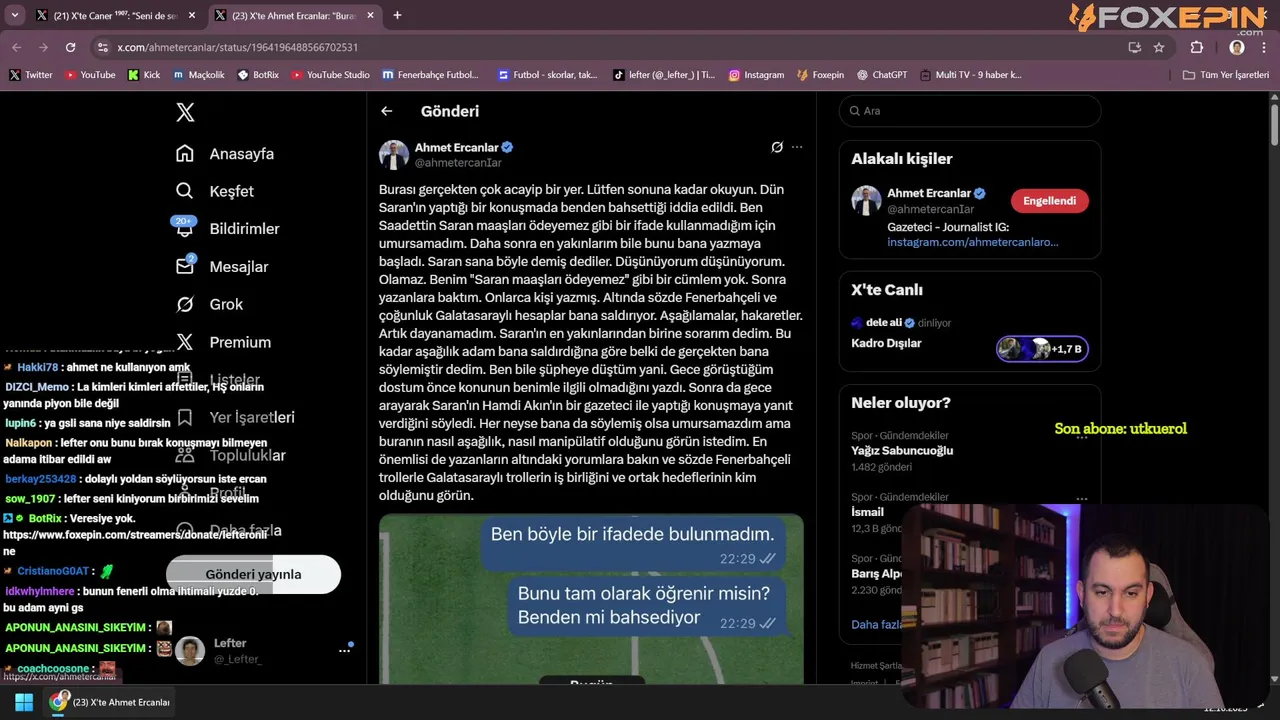Open Yağız Sabuncuoğlu trending topic
Image resolution: width=1280 pixels, height=720 pixels.
[902, 451]
